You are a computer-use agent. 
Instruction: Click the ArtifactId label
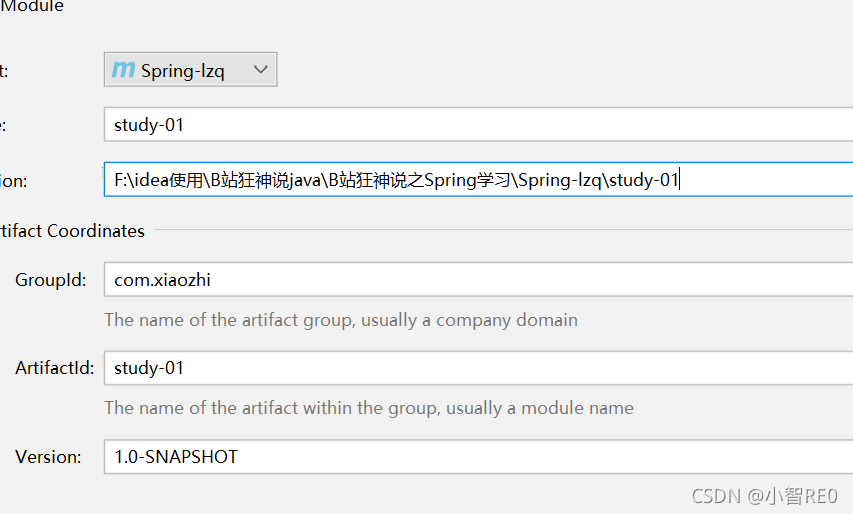click(54, 368)
